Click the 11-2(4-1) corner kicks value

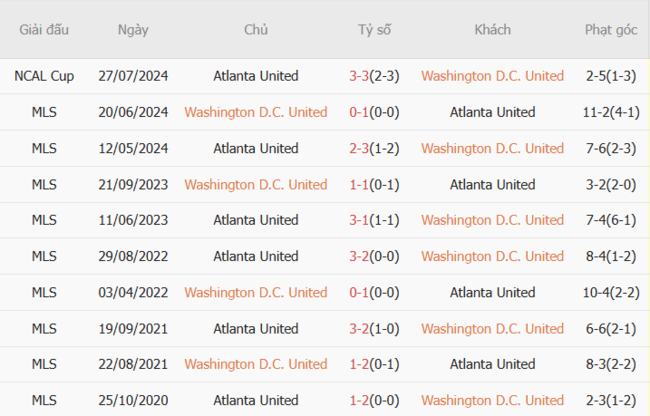[x=611, y=112]
